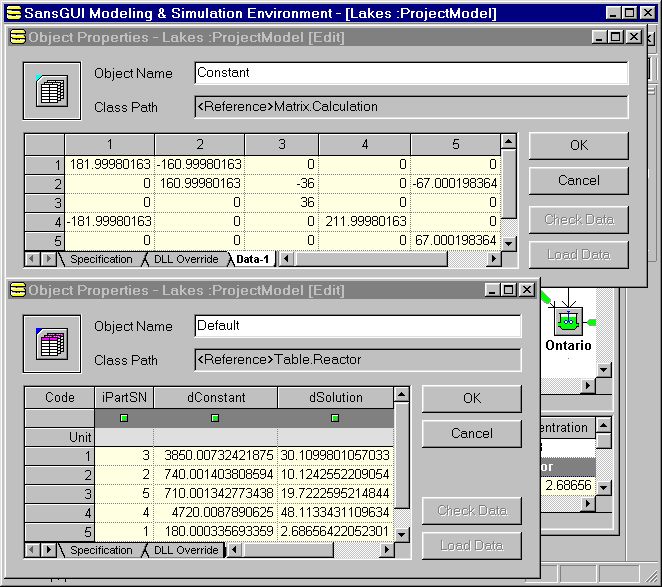The image size is (662, 587).
Task: Switch to the Data-1 tab
Action: tap(253, 259)
